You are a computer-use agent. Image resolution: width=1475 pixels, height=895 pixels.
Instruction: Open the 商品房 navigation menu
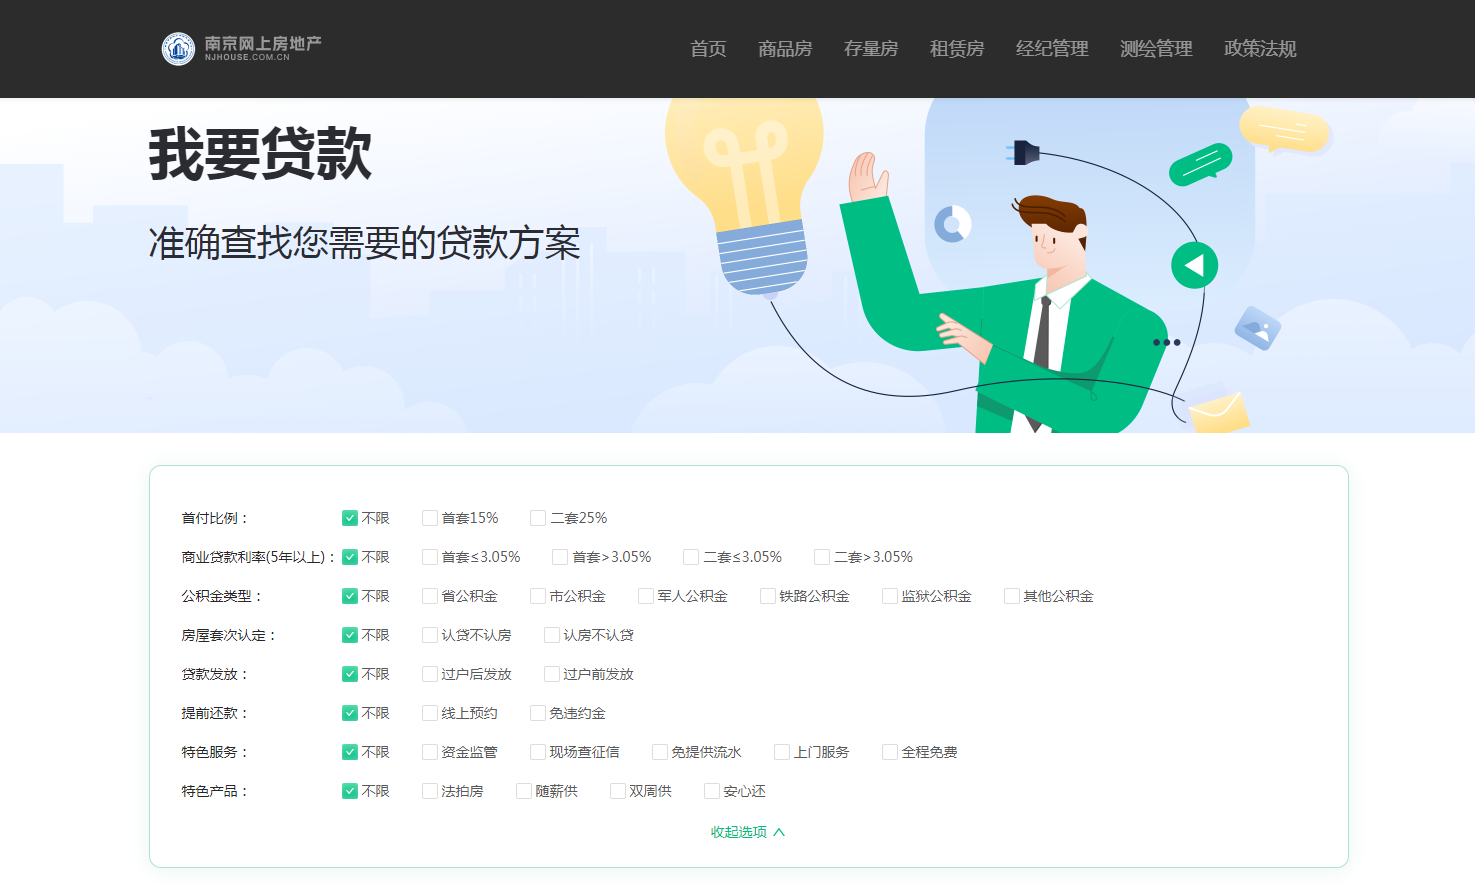tap(784, 49)
